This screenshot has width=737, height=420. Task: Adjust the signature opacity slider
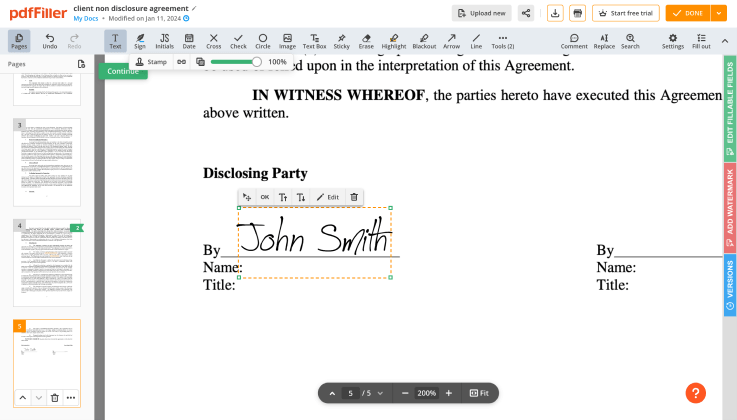coord(256,62)
